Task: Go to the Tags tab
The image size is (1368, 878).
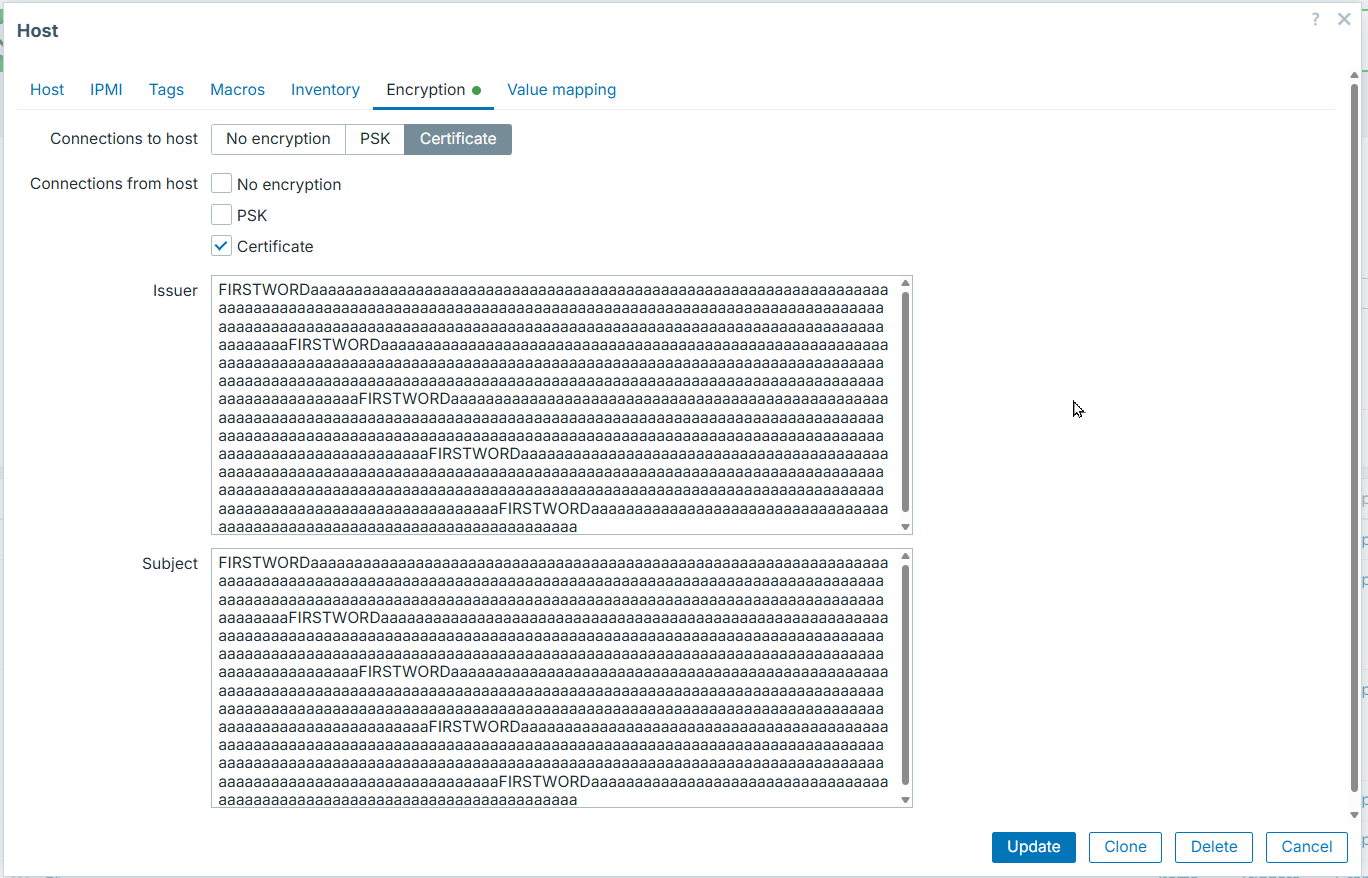Action: 166,90
